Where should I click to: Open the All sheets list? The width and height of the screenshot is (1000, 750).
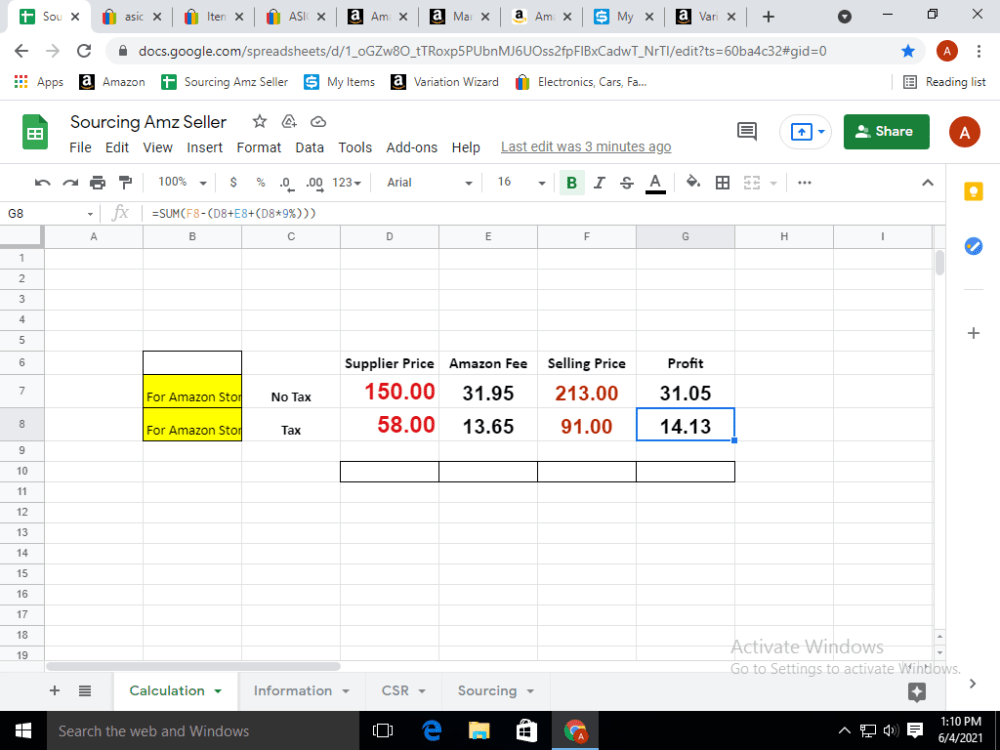85,691
